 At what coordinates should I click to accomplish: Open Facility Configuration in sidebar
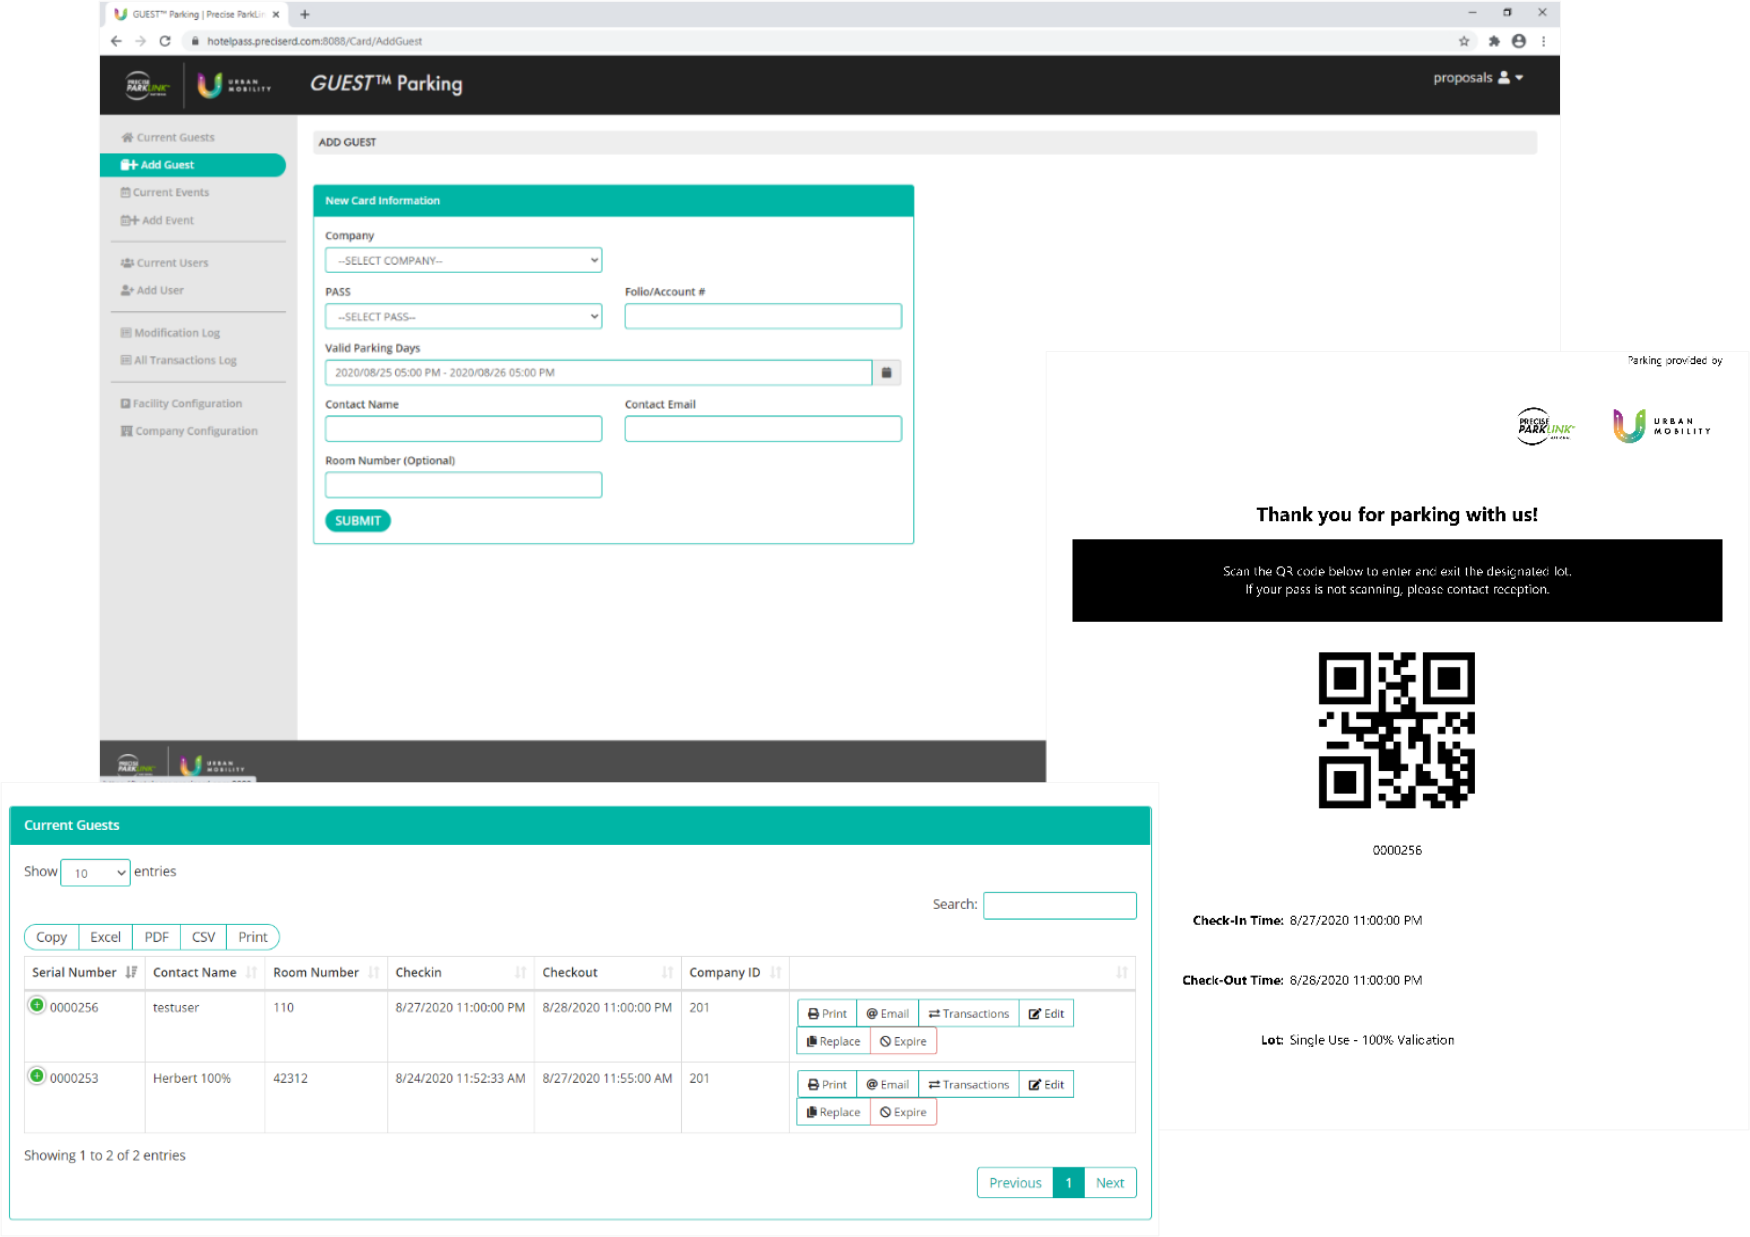(181, 403)
